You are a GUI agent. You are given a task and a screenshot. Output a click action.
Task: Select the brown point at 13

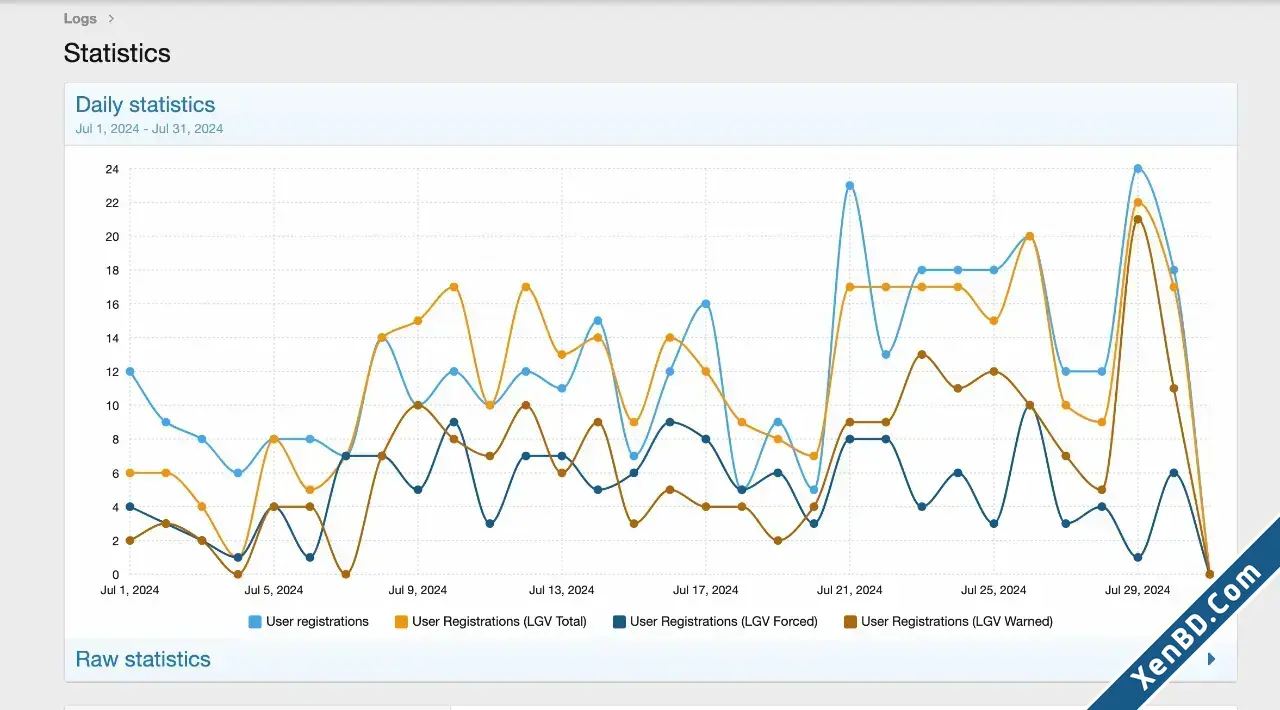pyautogui.click(x=922, y=355)
